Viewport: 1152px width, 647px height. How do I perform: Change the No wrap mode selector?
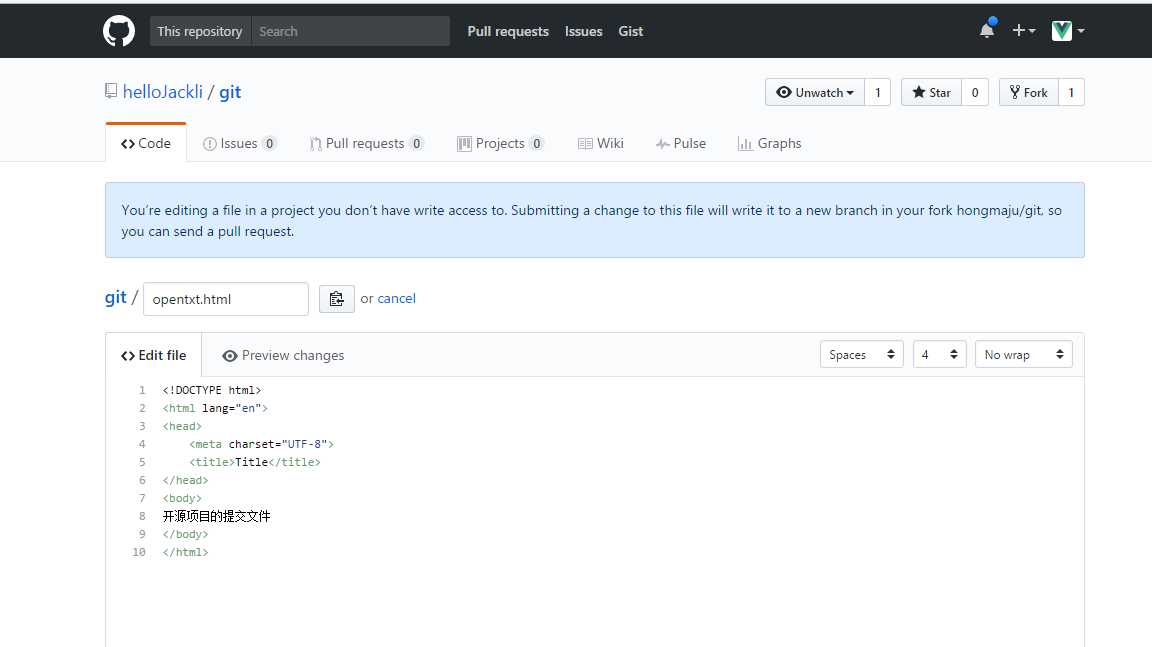pyautogui.click(x=1023, y=355)
